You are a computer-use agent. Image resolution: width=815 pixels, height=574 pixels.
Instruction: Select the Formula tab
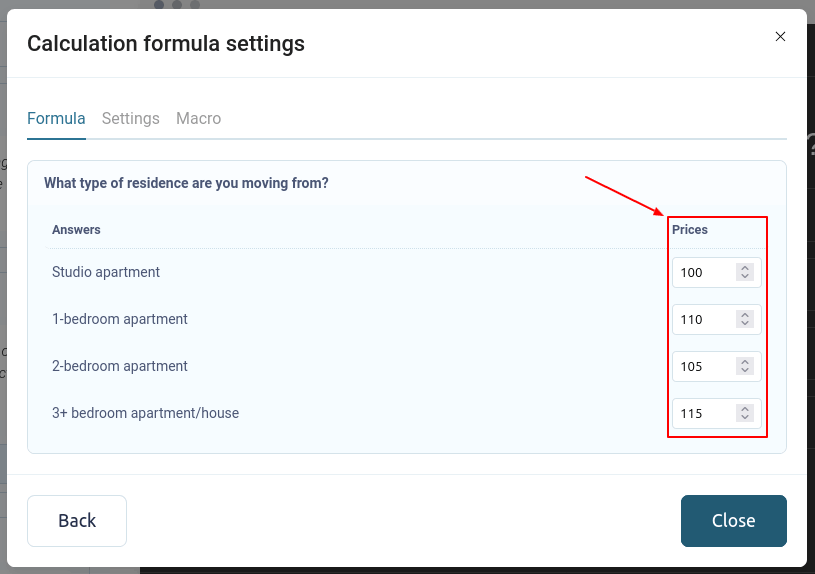pyautogui.click(x=56, y=118)
